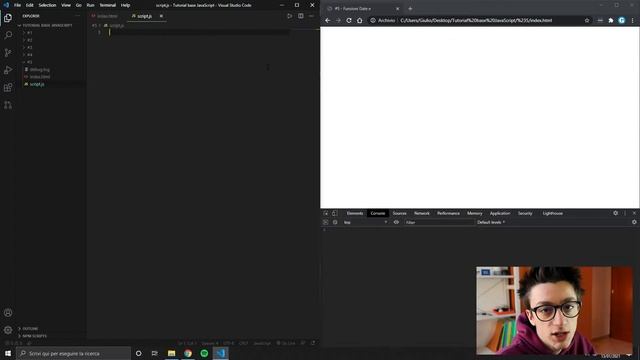Click the Chrome address bar URL
This screenshot has width=640, height=360.
tap(476, 20)
